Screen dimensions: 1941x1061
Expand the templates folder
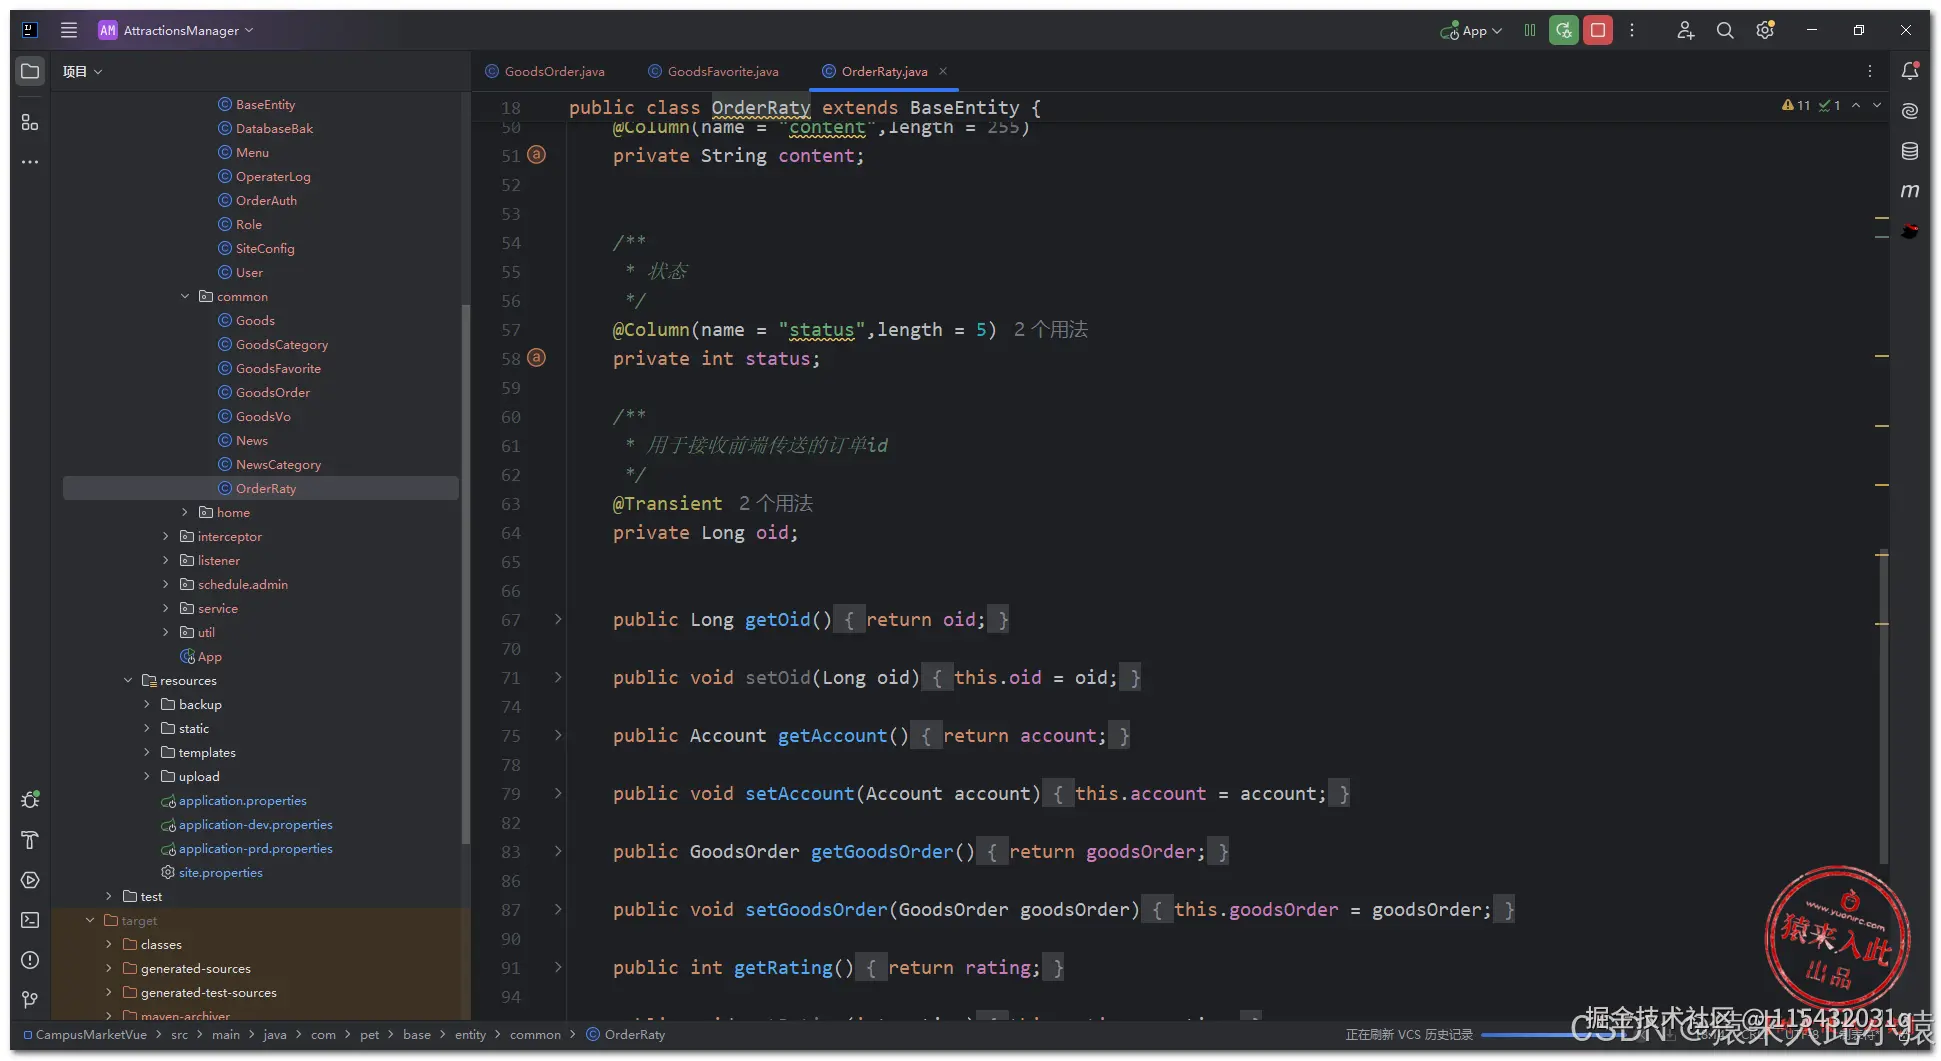tap(147, 752)
